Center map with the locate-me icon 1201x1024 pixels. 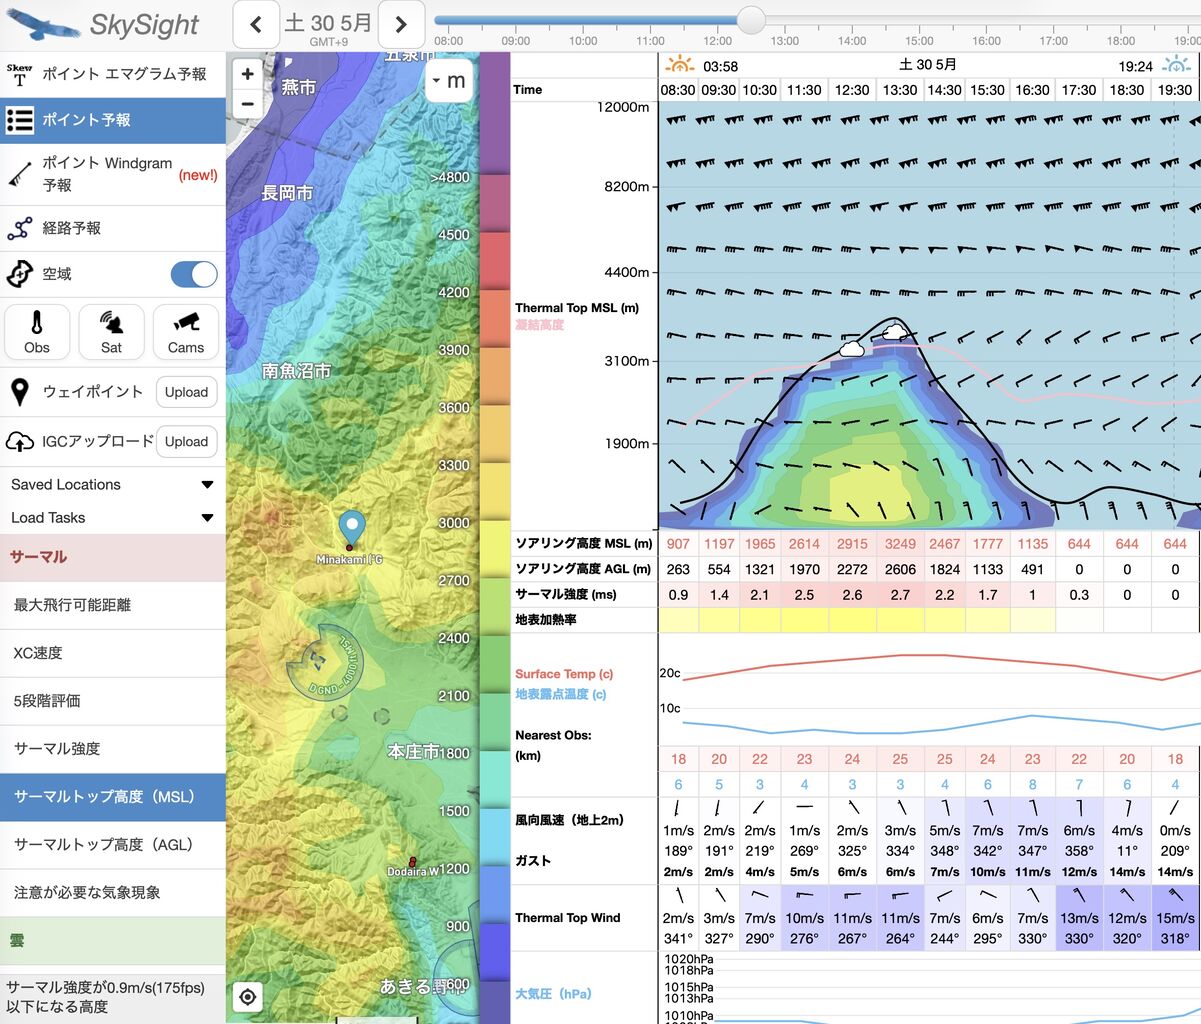tap(248, 997)
